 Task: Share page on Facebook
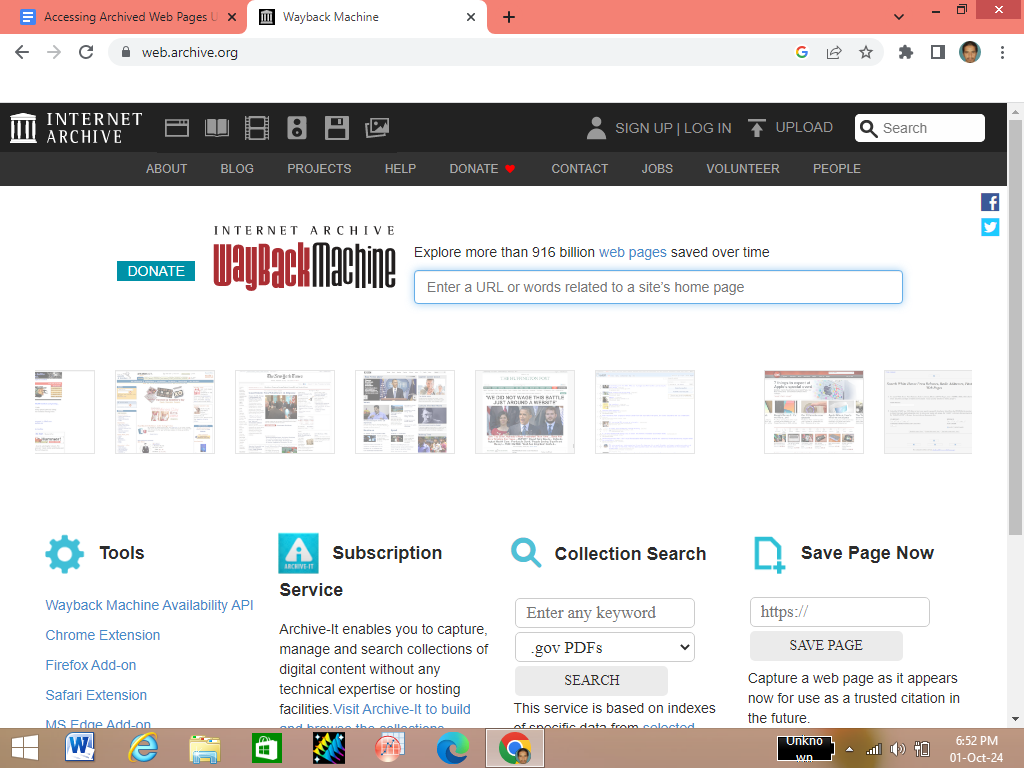tap(990, 202)
